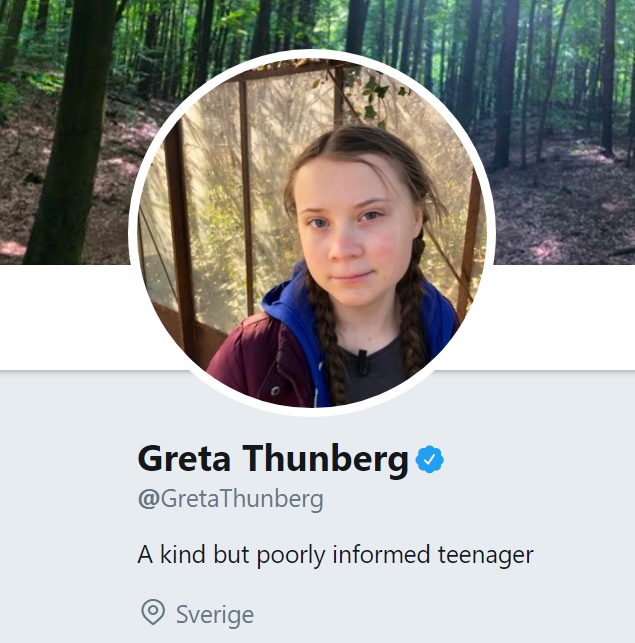Click the @GretaThunberg handle
This screenshot has width=635, height=643.
230,498
